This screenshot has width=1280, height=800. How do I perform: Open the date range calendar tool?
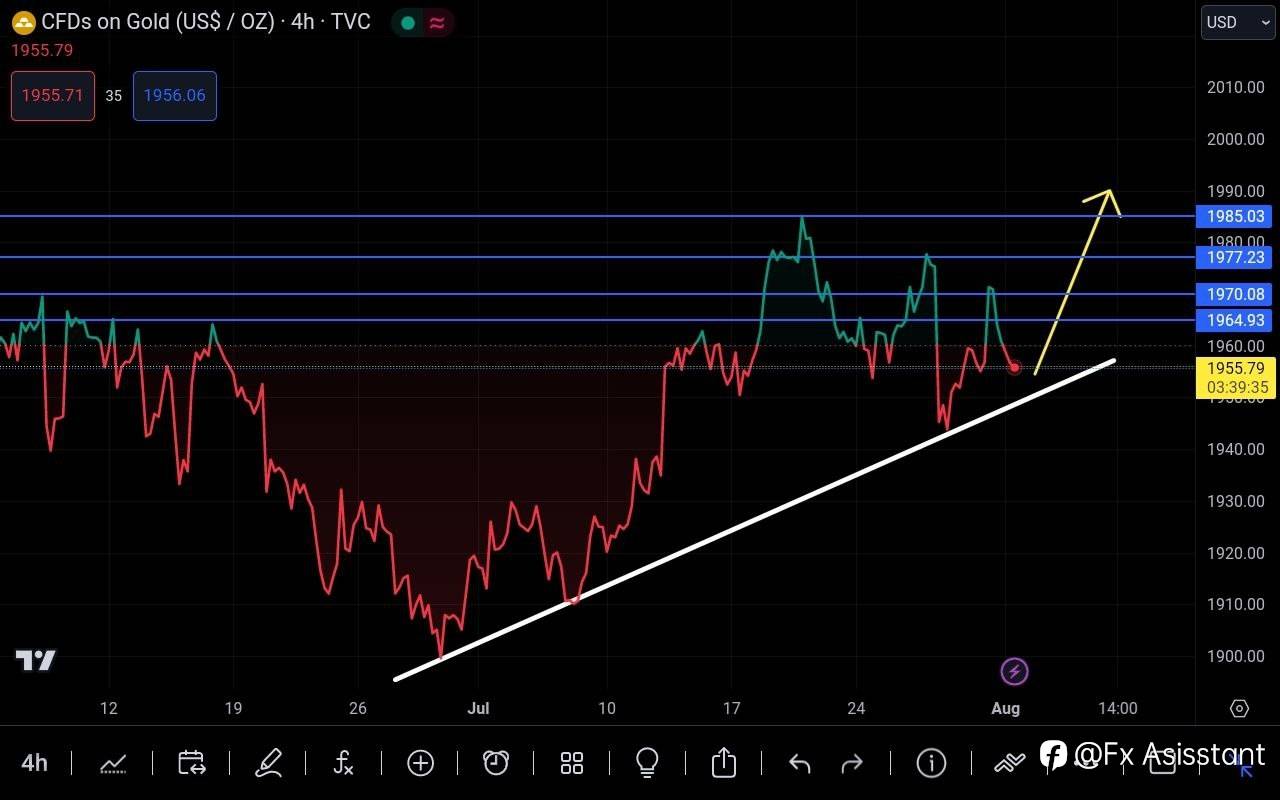pyautogui.click(x=191, y=763)
